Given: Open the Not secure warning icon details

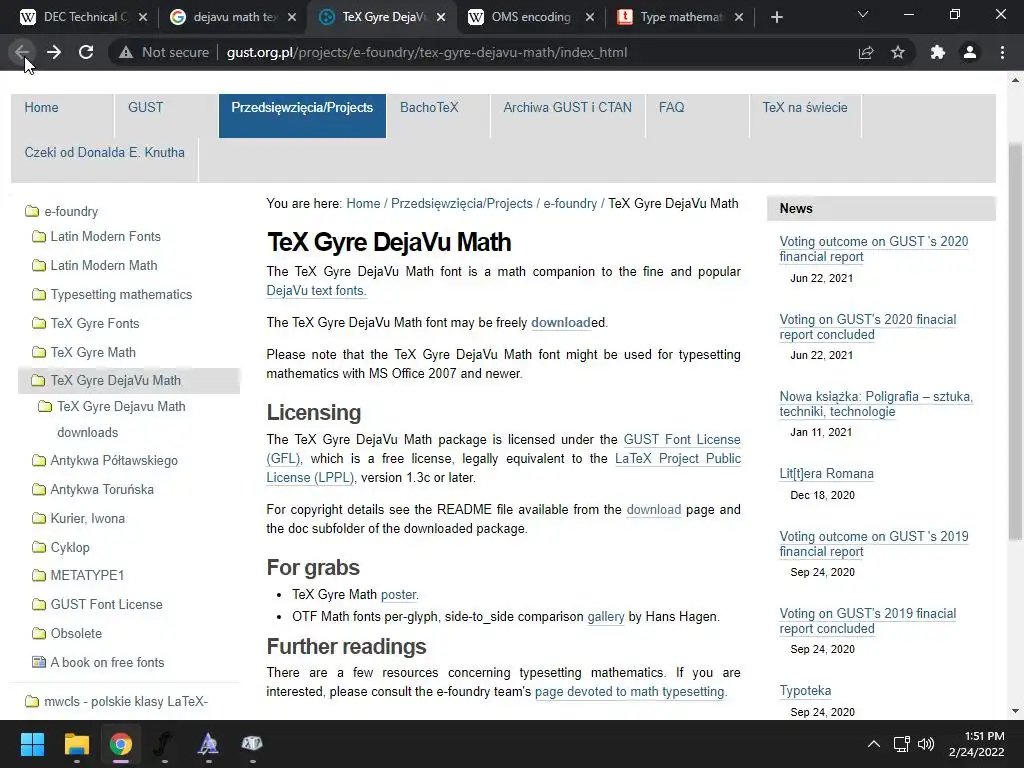Looking at the screenshot, I should point(126,52).
